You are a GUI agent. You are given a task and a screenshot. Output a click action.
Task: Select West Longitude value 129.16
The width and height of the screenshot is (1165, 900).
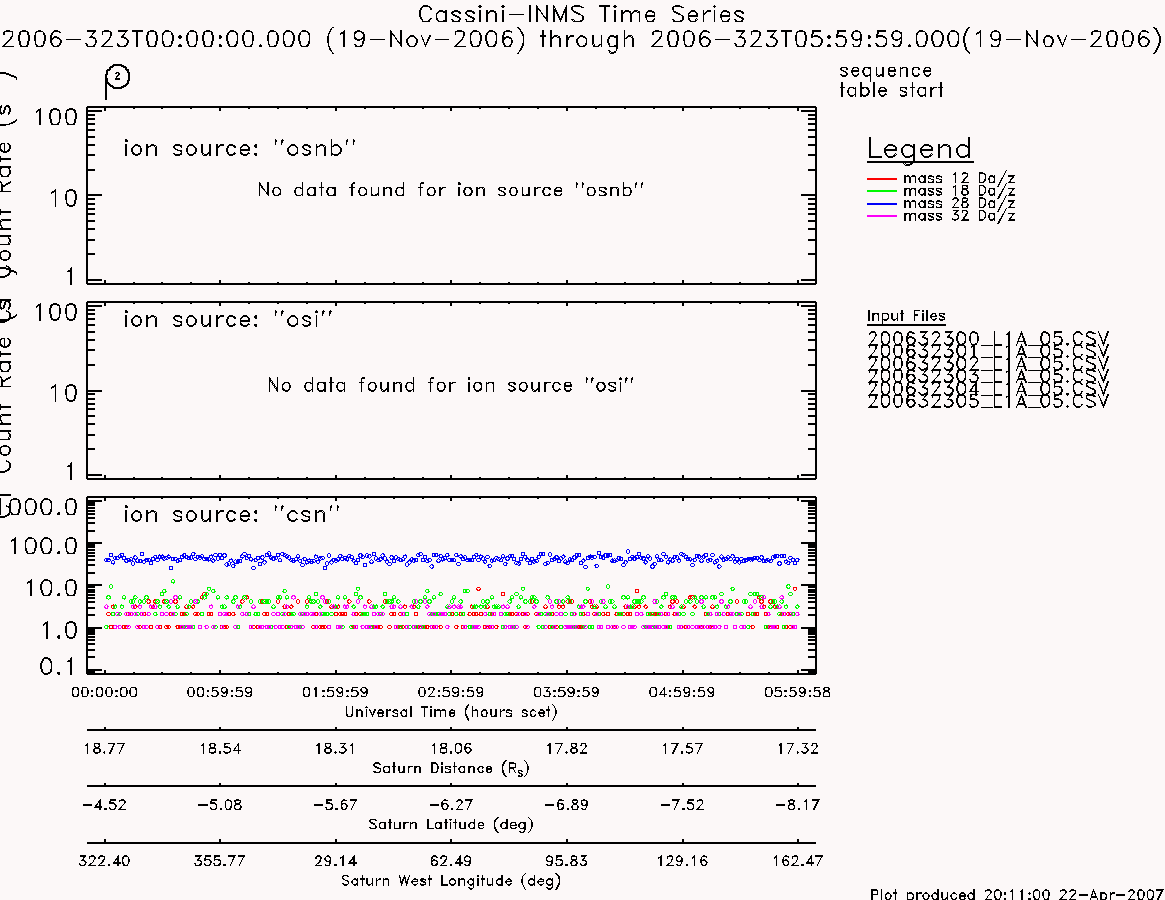[681, 861]
